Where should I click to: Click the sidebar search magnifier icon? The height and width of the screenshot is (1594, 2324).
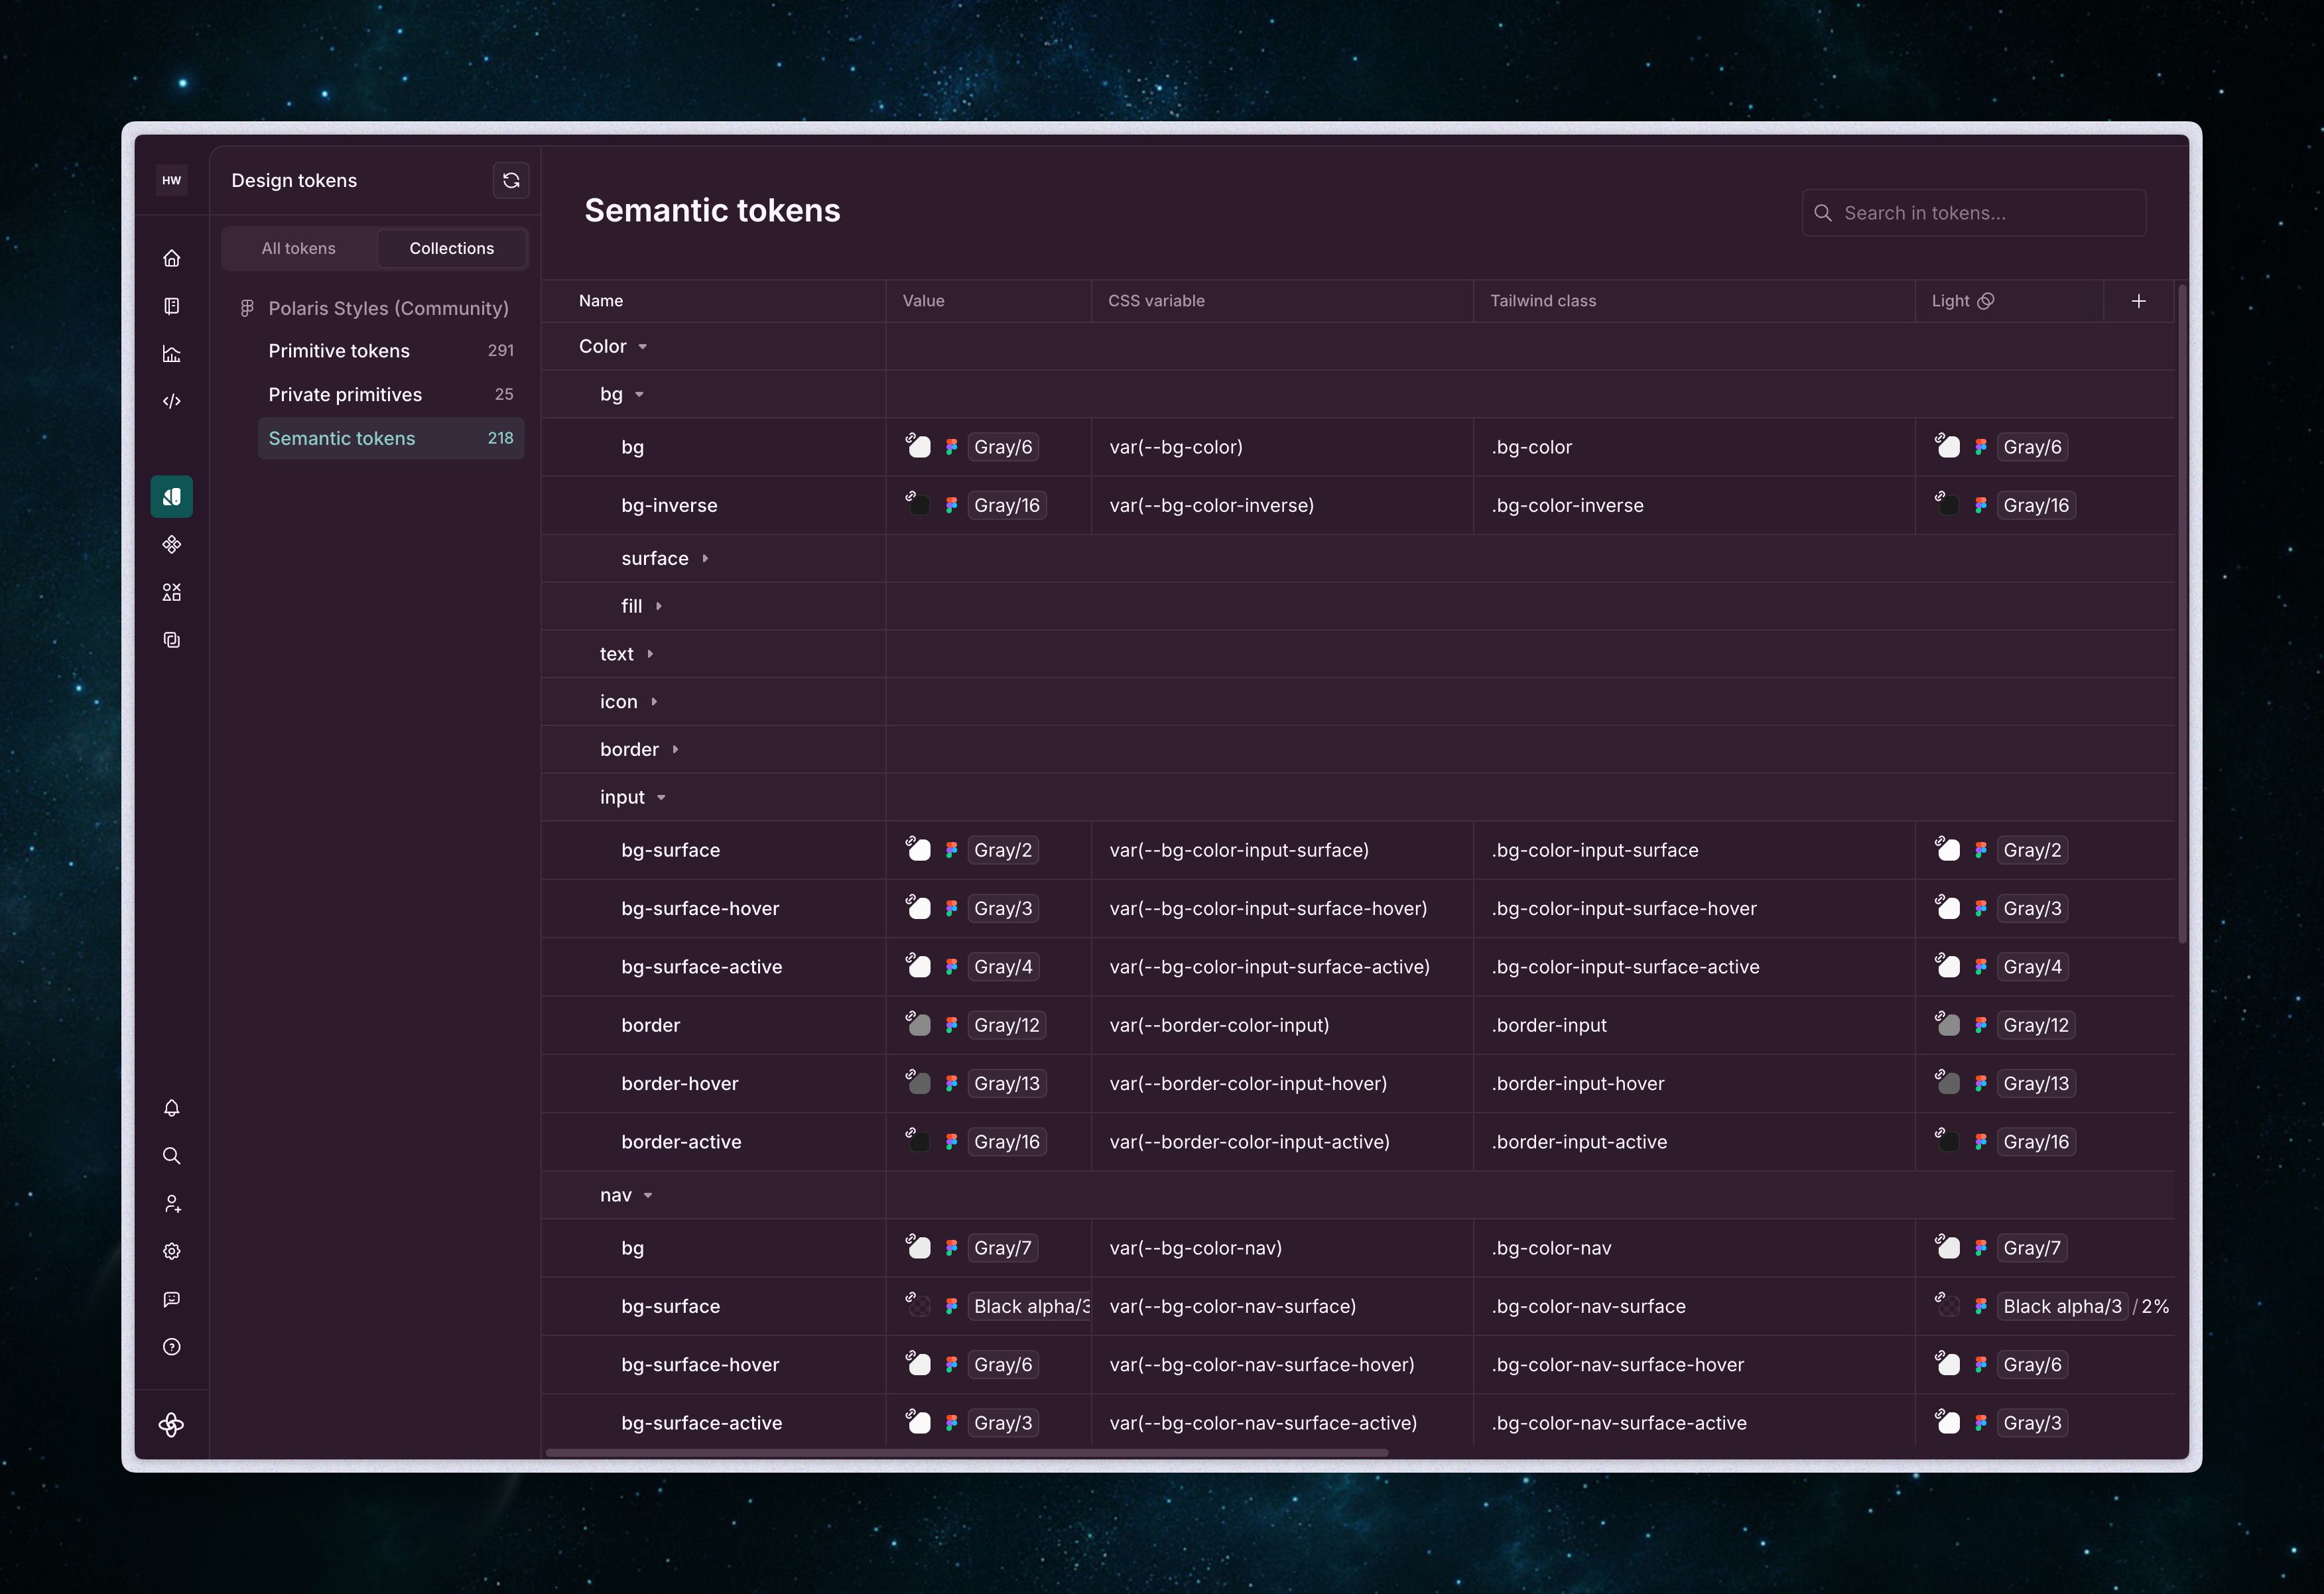172,1156
